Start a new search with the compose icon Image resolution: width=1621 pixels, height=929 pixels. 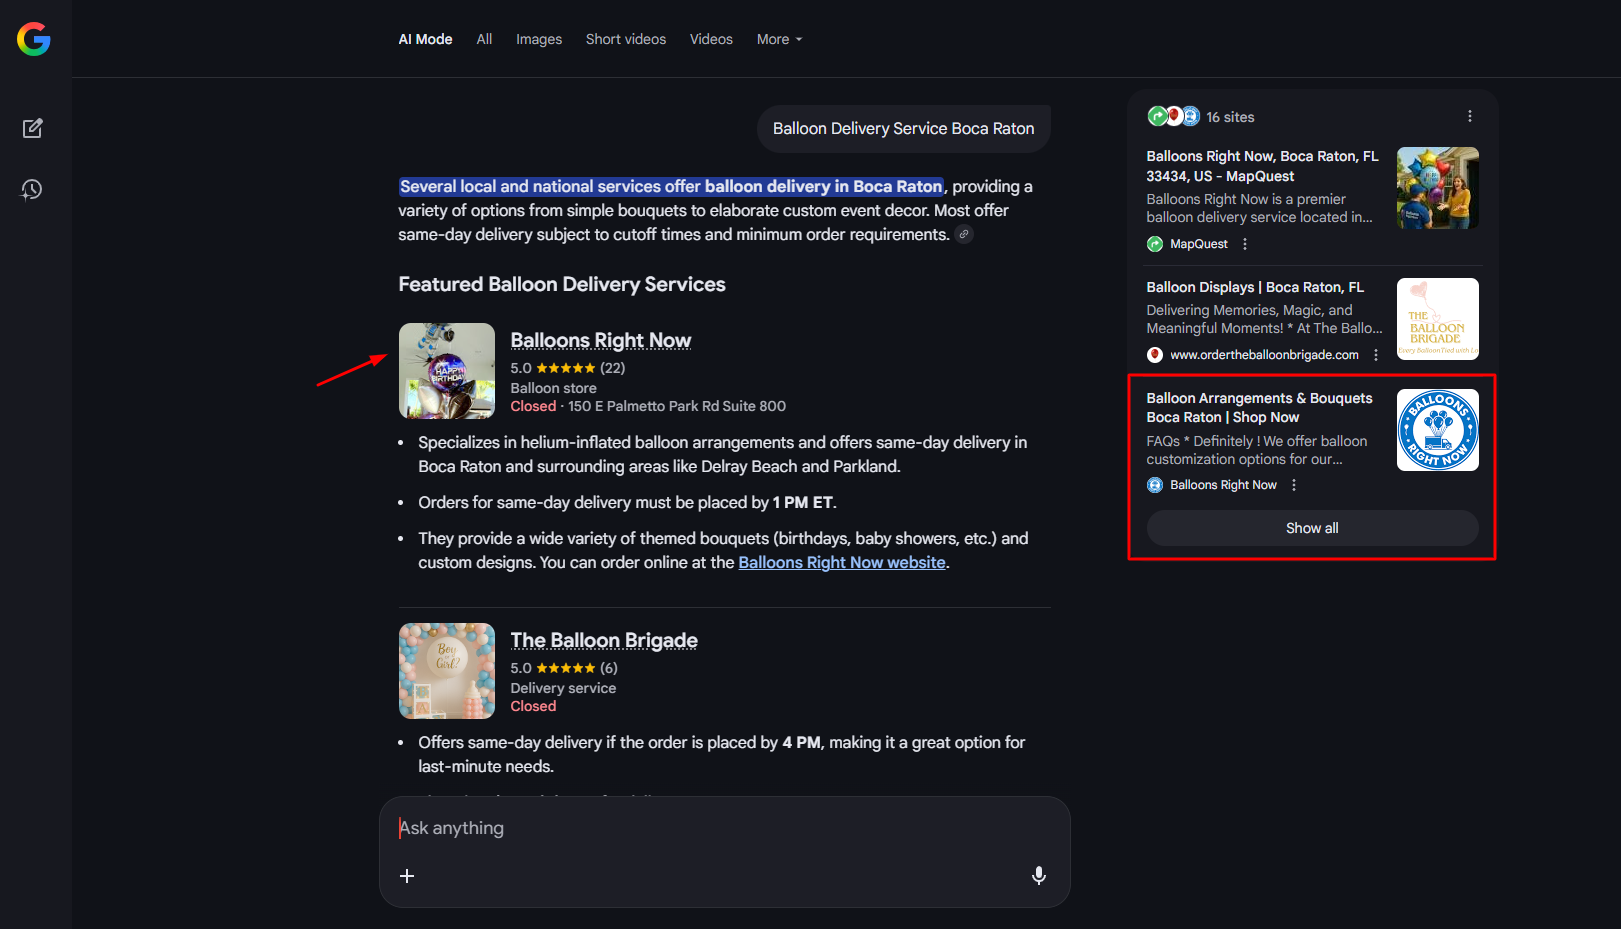point(32,128)
